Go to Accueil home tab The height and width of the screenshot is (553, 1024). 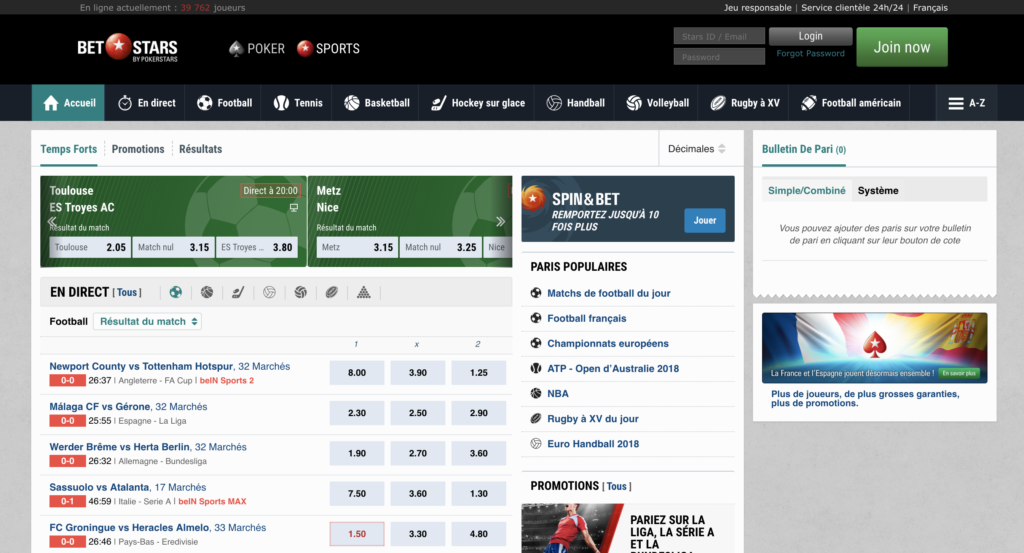(69, 103)
